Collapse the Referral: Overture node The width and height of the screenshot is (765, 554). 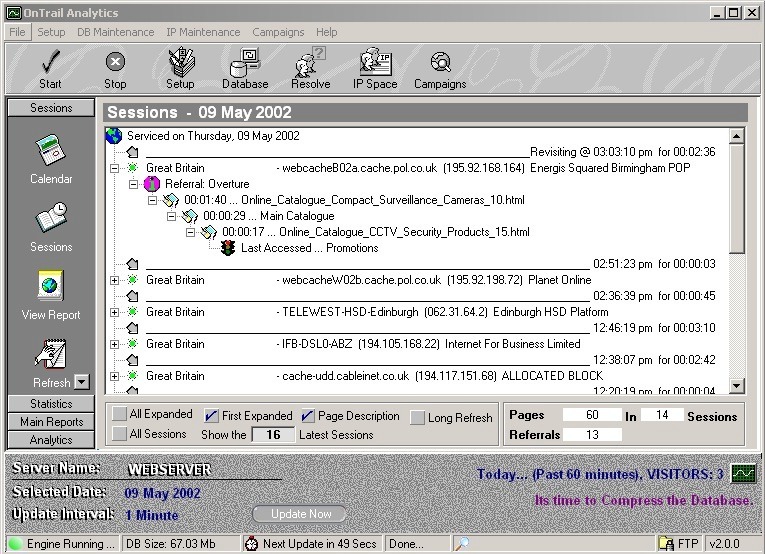click(133, 184)
